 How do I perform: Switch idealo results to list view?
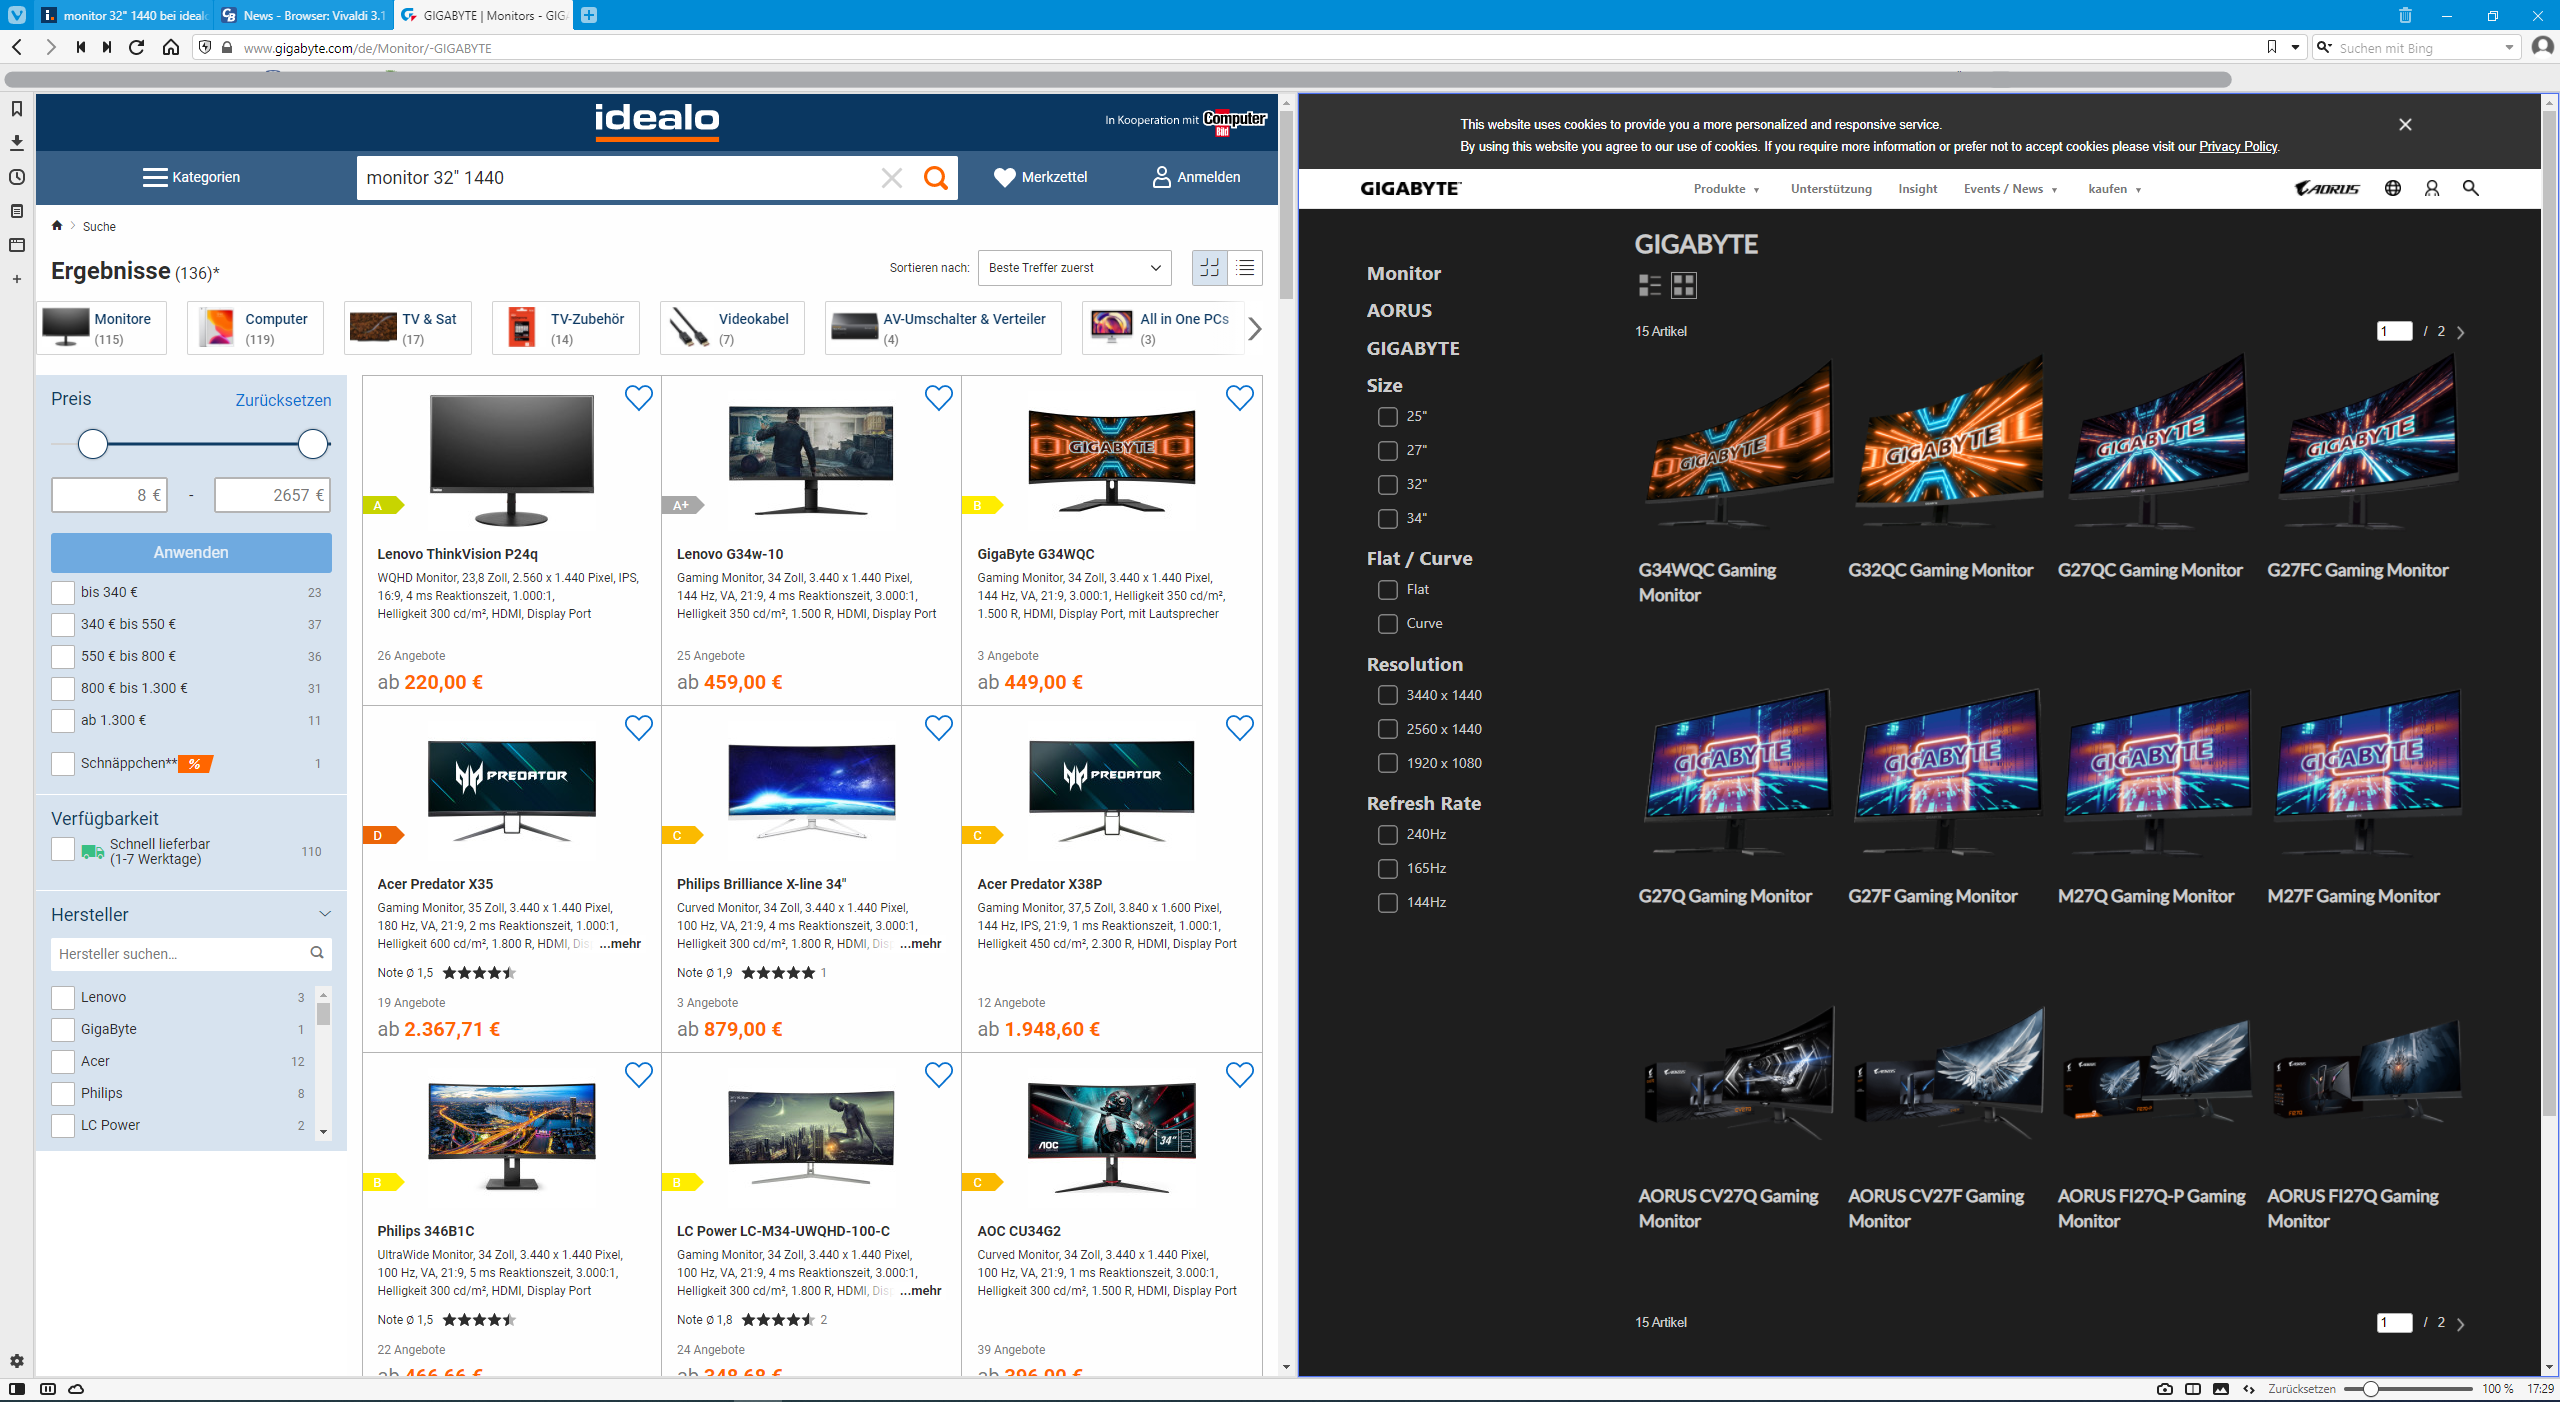click(x=1245, y=267)
